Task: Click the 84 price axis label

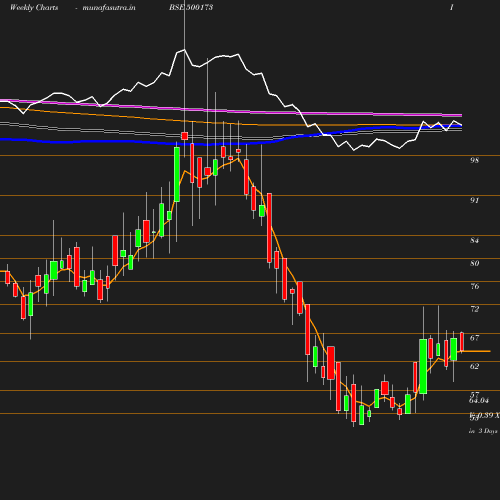Action: [x=474, y=240]
